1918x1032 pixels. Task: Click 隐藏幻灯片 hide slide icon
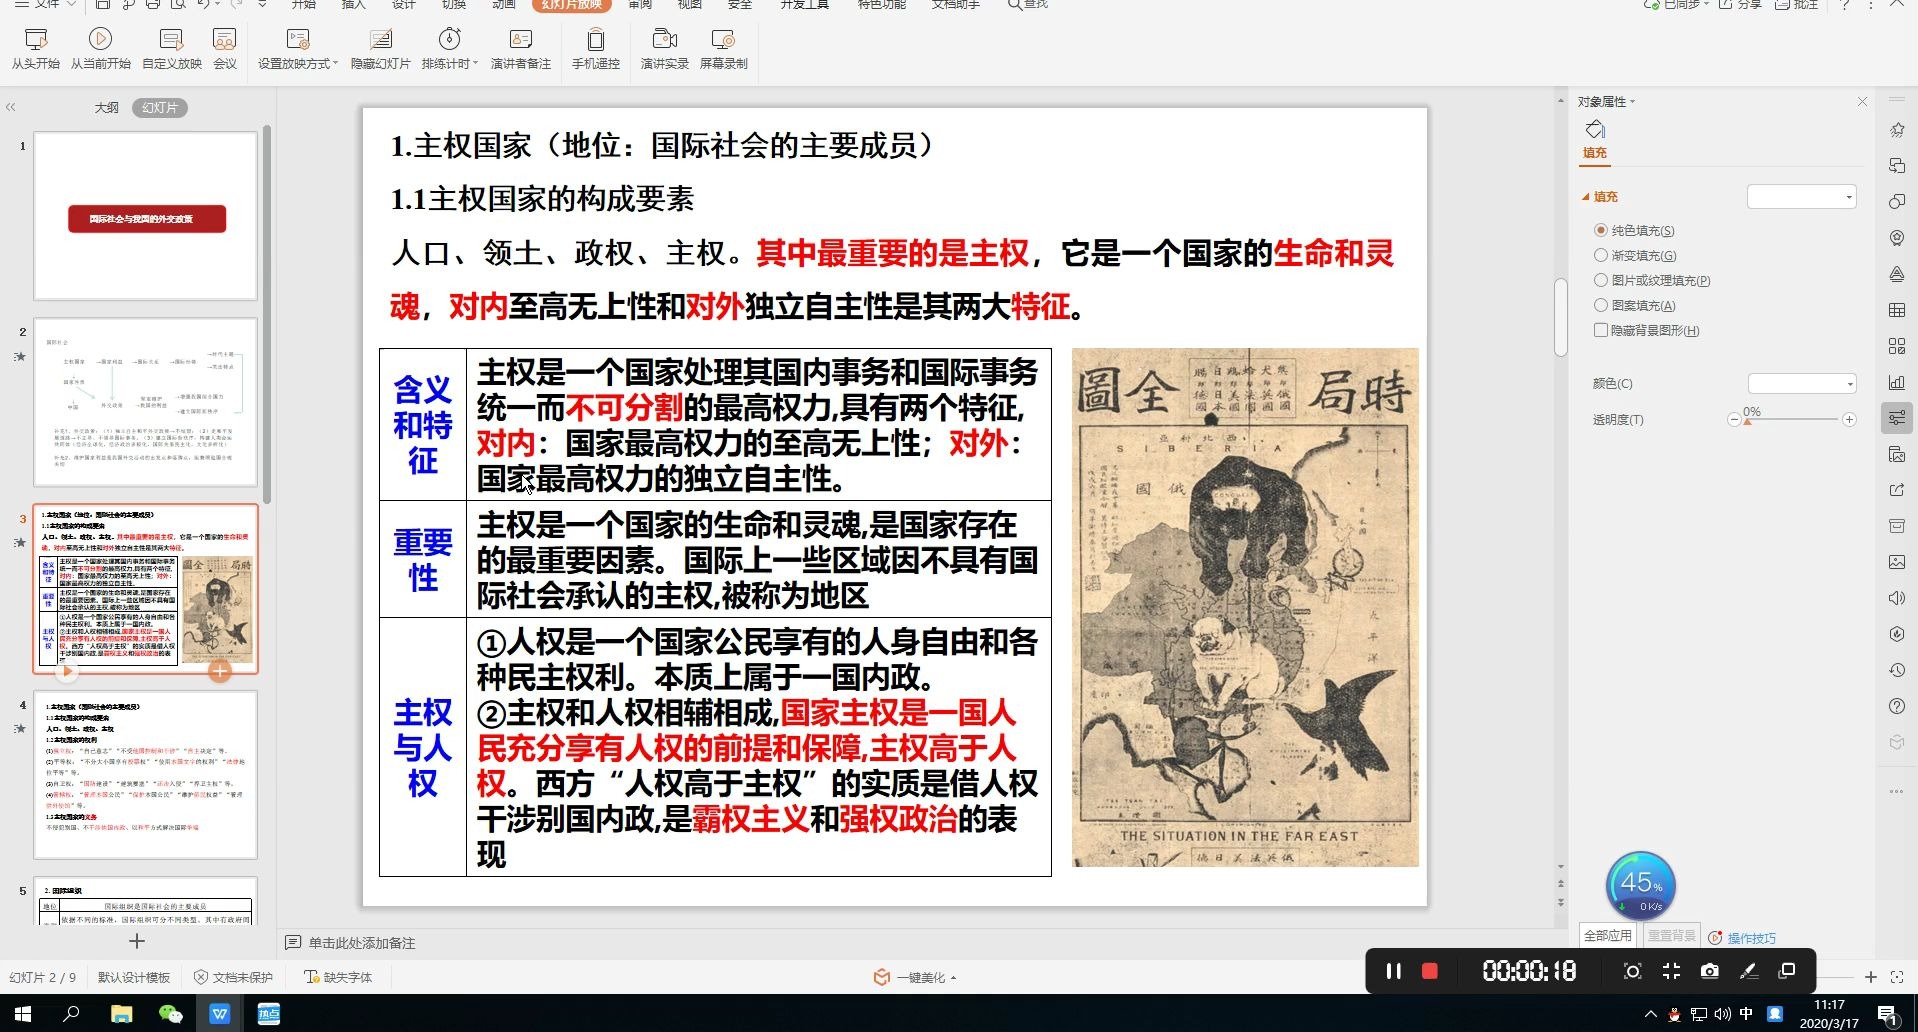click(381, 48)
